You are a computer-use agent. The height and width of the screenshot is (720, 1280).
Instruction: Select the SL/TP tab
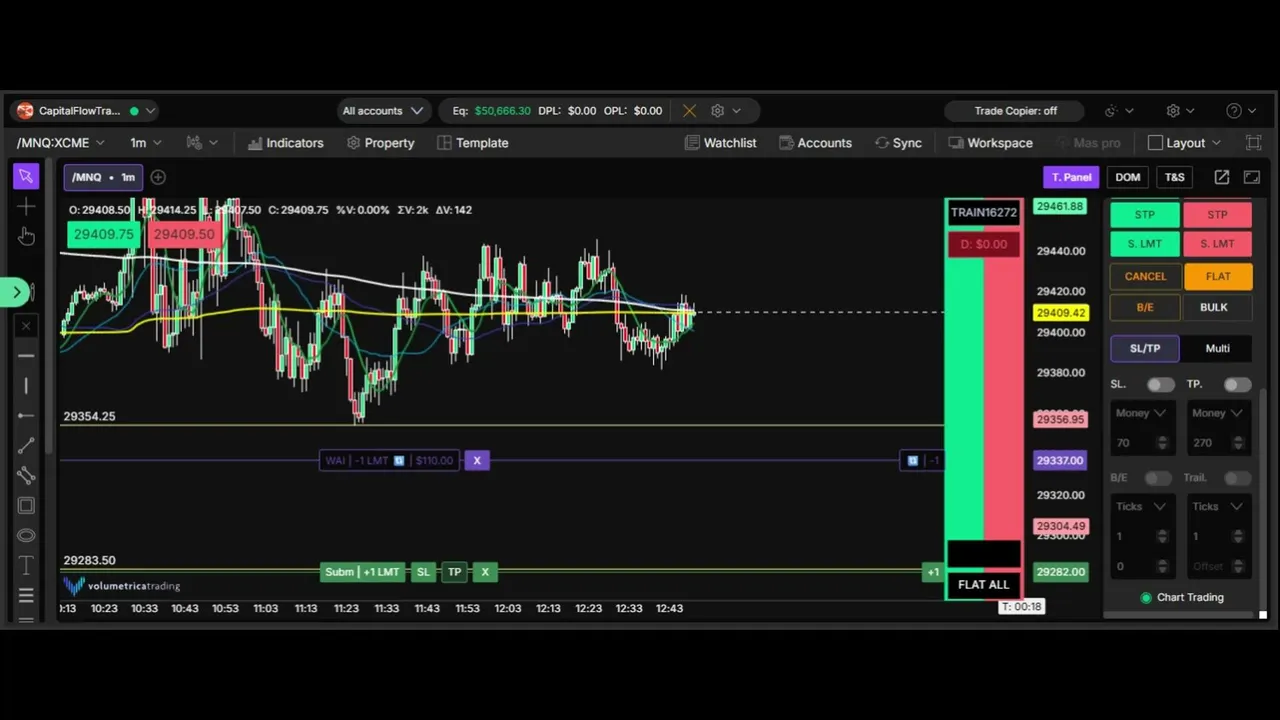[x=1145, y=348]
